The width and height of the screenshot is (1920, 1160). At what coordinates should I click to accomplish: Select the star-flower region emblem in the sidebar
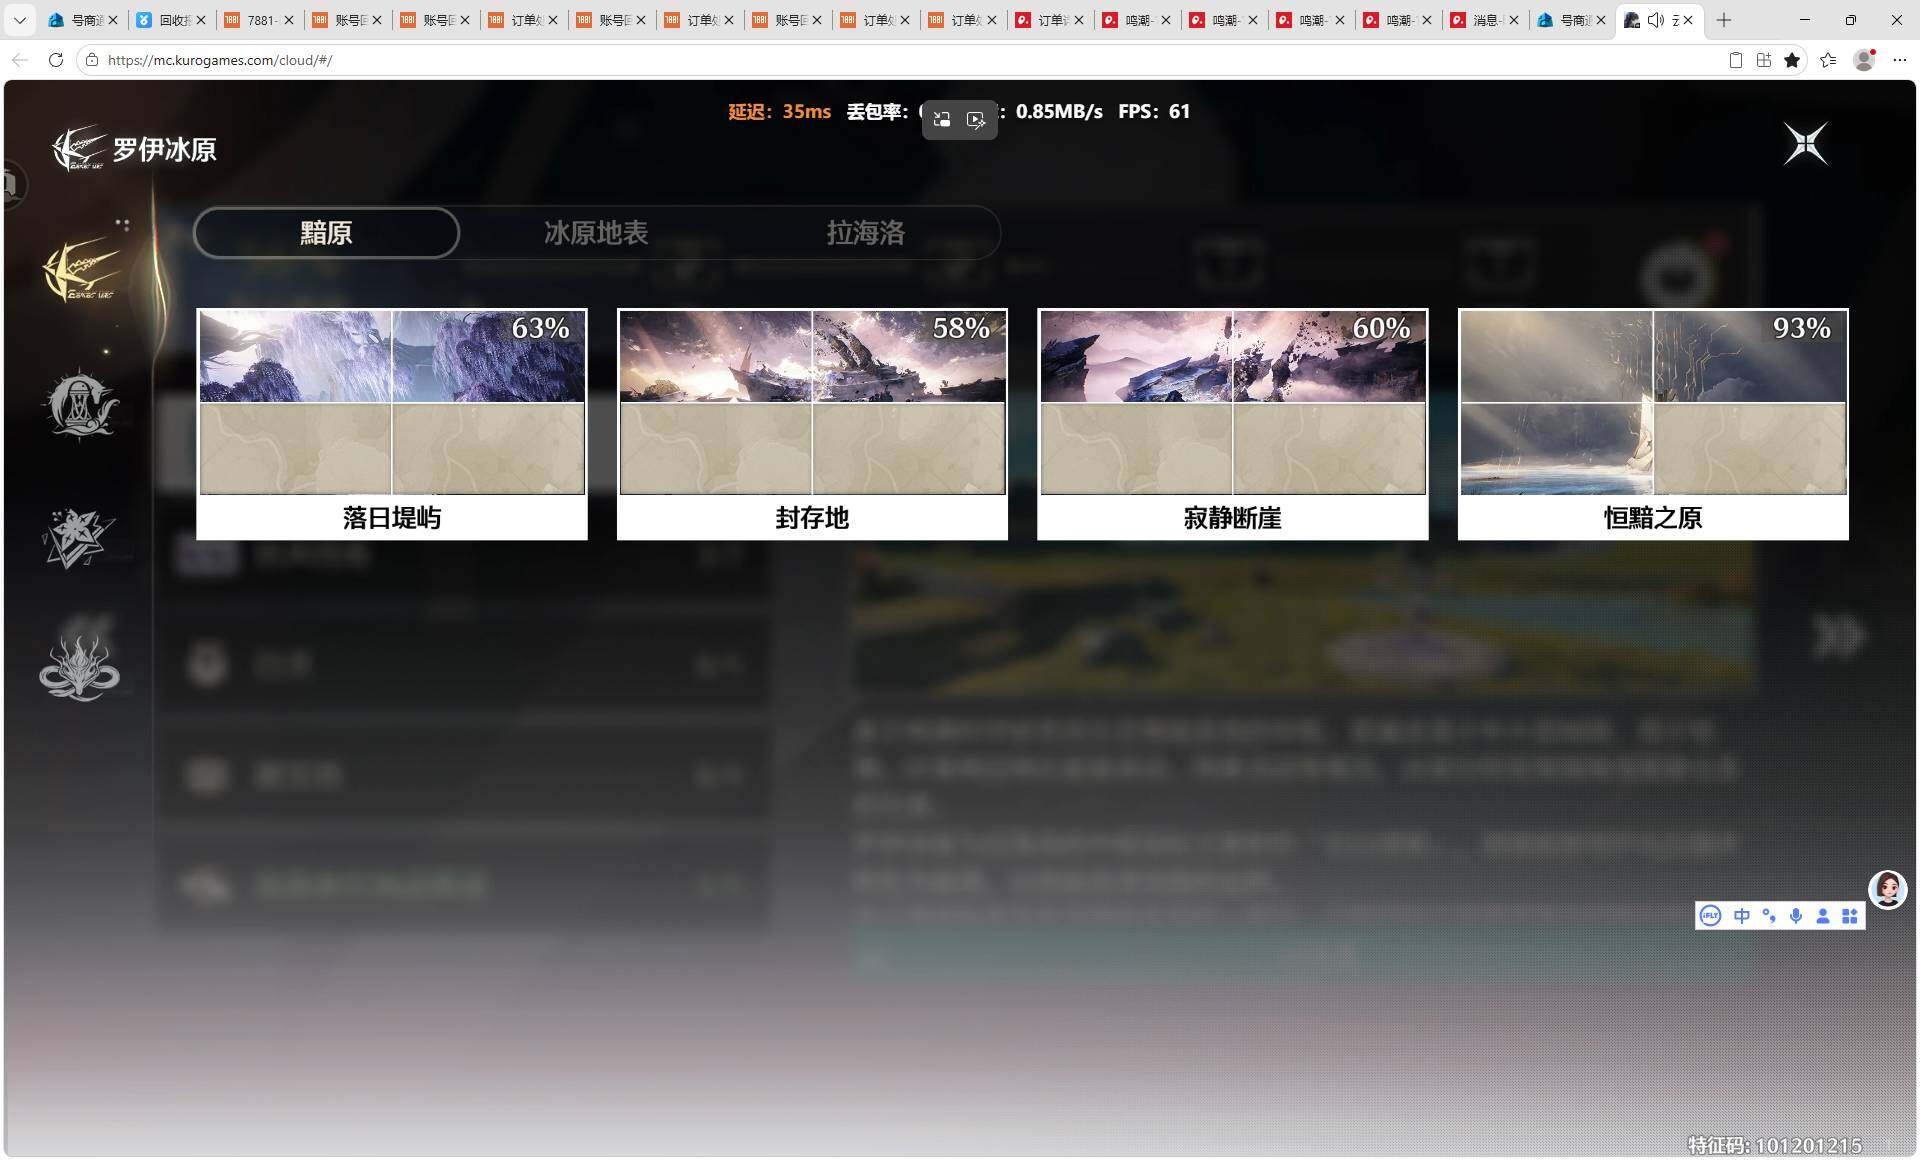pos(79,538)
